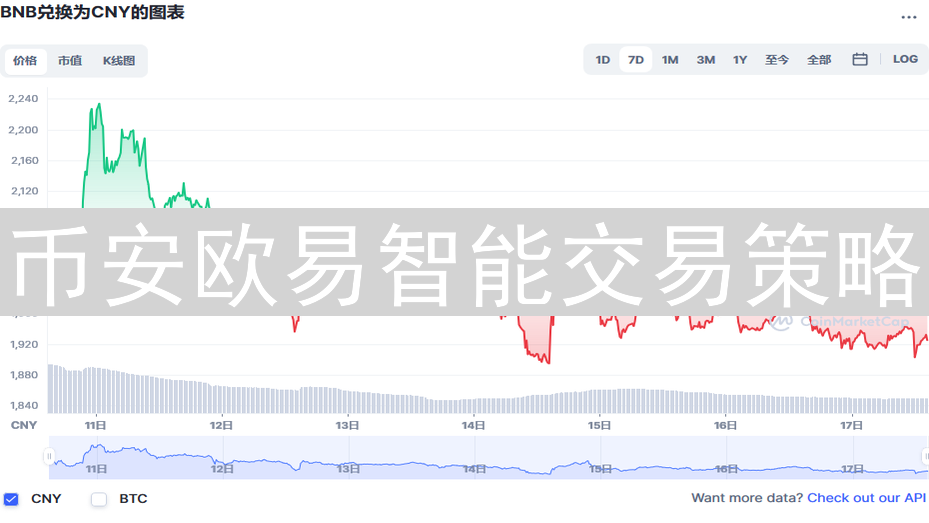The width and height of the screenshot is (929, 523).
Task: Select the 1M time range
Action: coord(670,60)
